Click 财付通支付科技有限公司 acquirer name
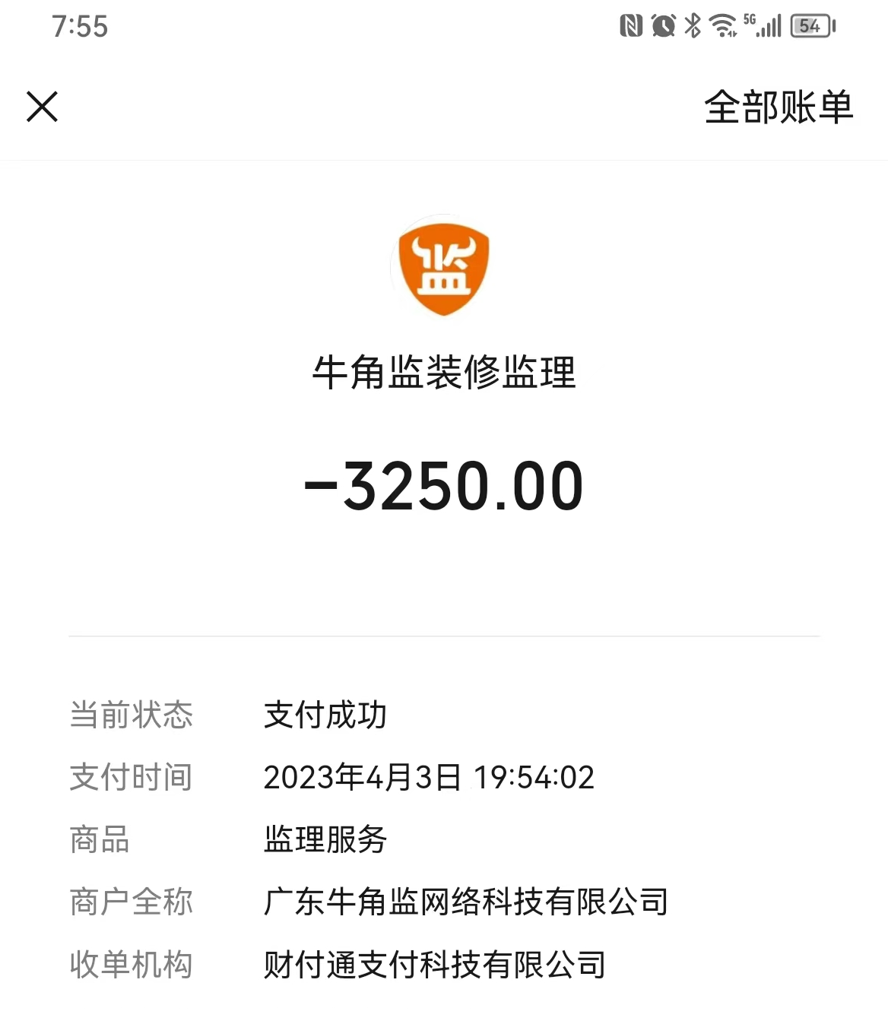The image size is (888, 1009). (x=435, y=964)
